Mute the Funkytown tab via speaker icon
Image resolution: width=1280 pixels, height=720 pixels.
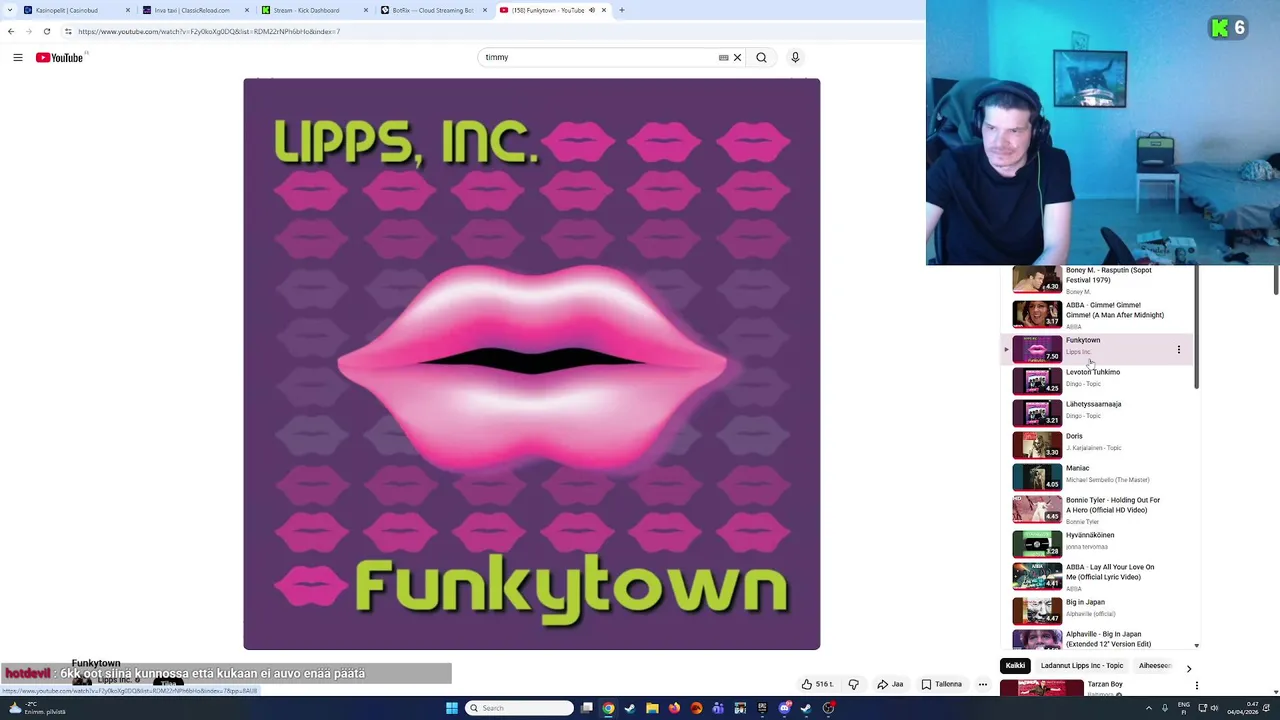coord(591,10)
